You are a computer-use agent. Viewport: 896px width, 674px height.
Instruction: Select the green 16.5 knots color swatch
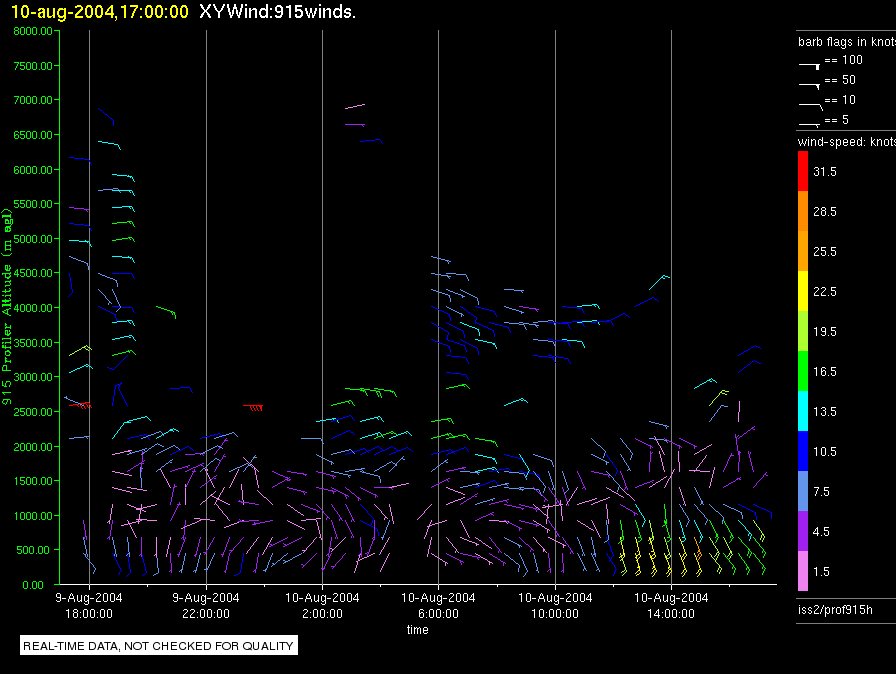[x=802, y=371]
